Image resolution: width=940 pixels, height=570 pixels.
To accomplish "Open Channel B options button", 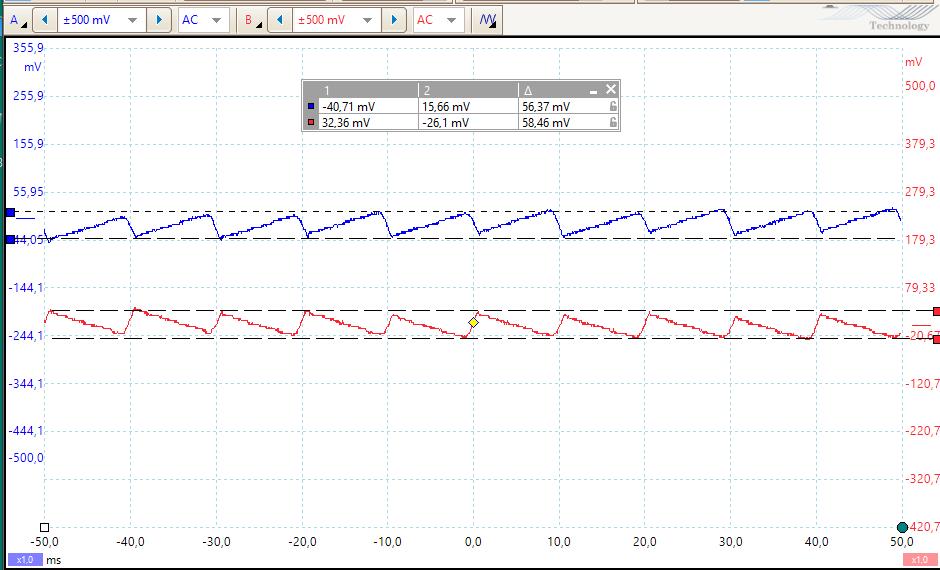I will [252, 20].
